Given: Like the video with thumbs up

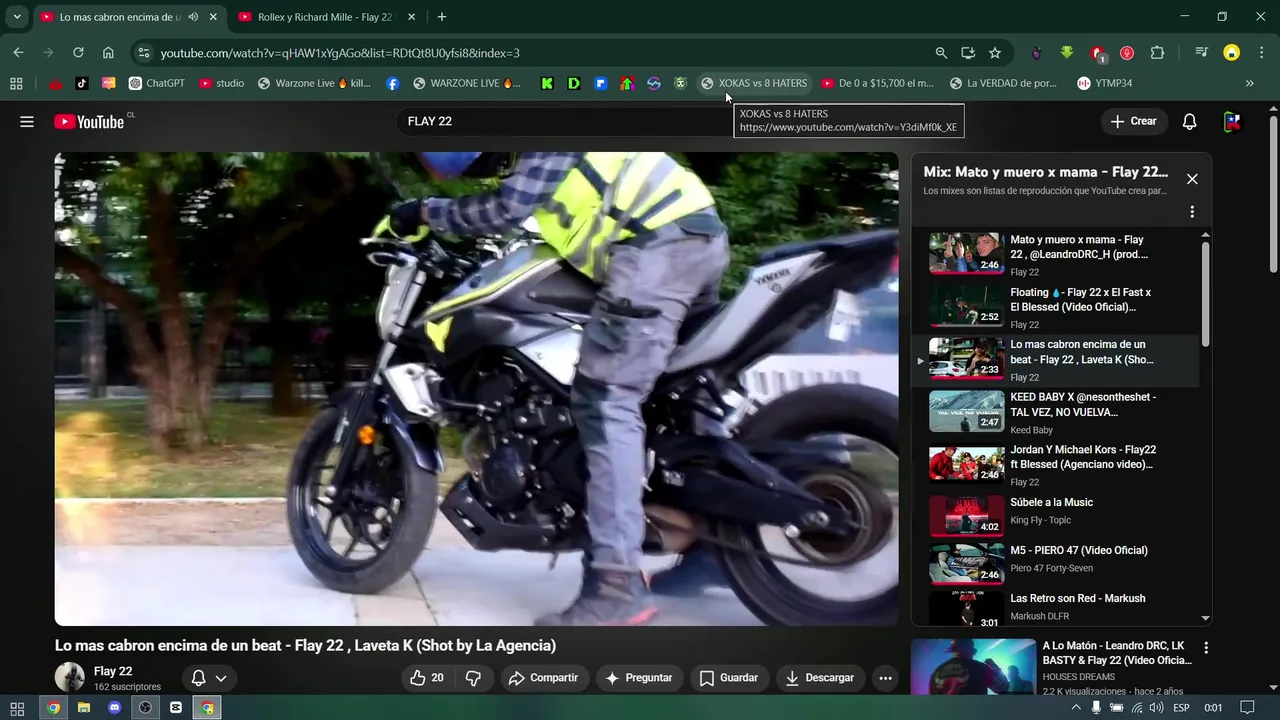Looking at the screenshot, I should (426, 678).
